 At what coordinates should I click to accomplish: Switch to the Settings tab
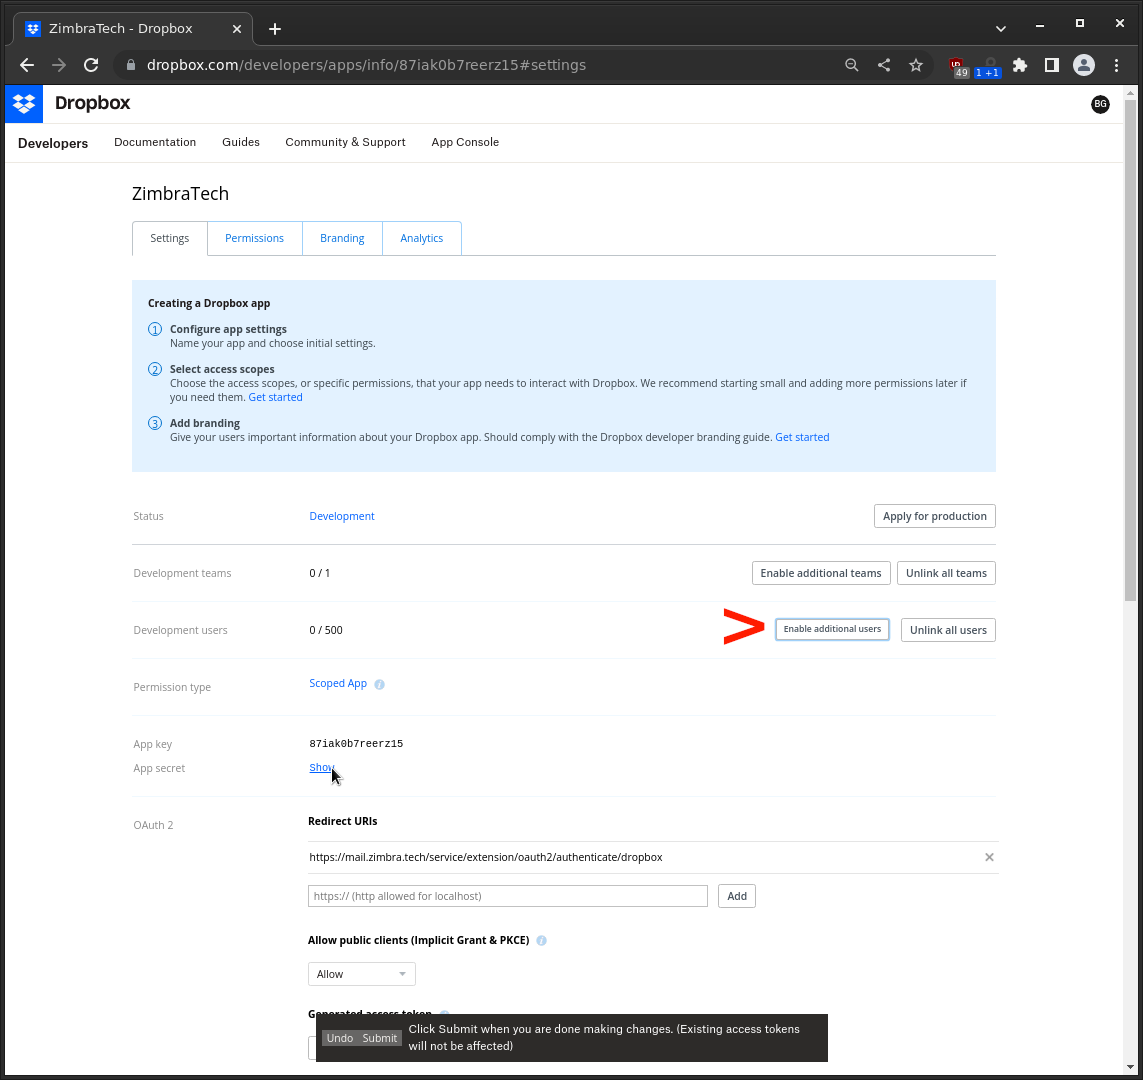tap(170, 238)
